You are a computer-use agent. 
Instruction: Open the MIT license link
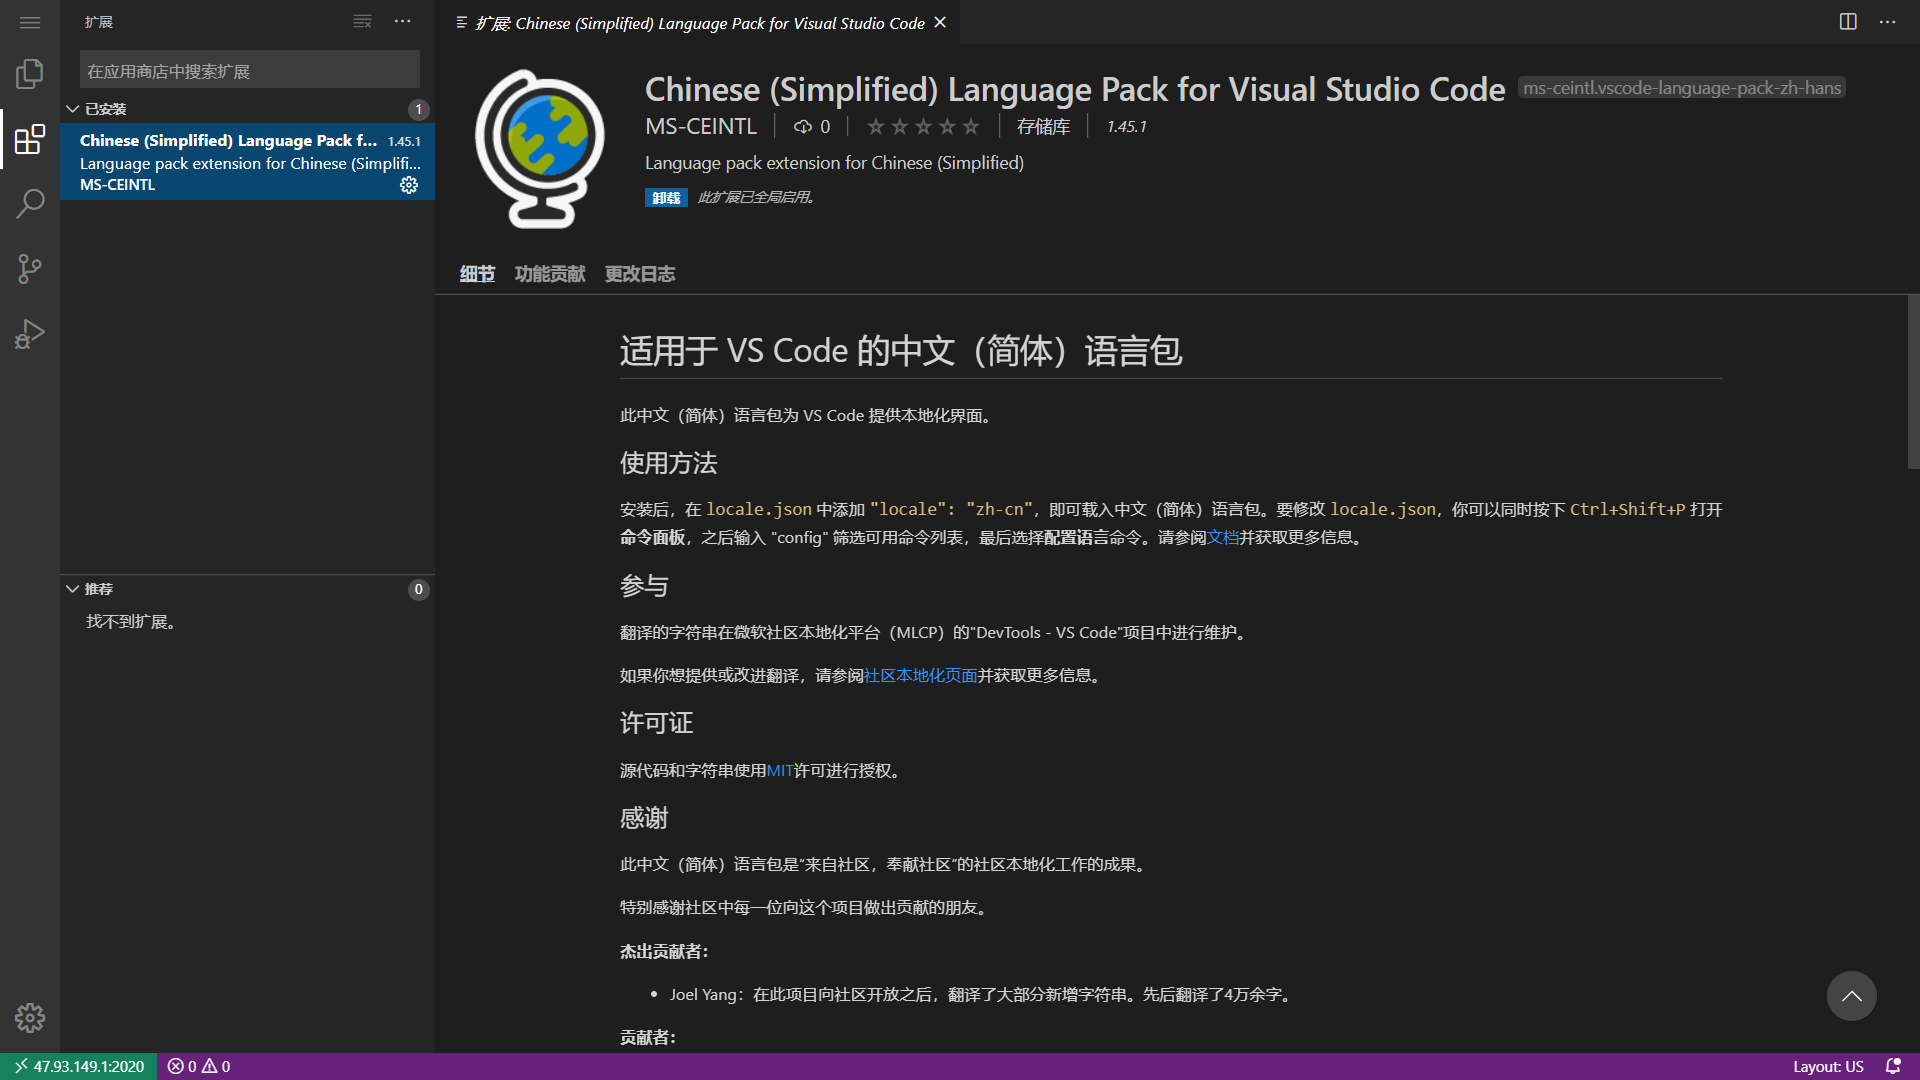click(780, 771)
